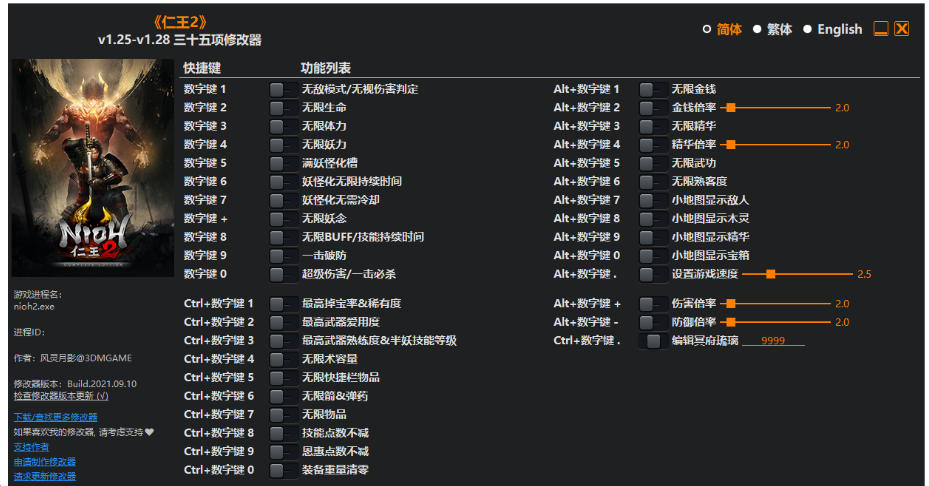Select 简体 language option

(722, 29)
